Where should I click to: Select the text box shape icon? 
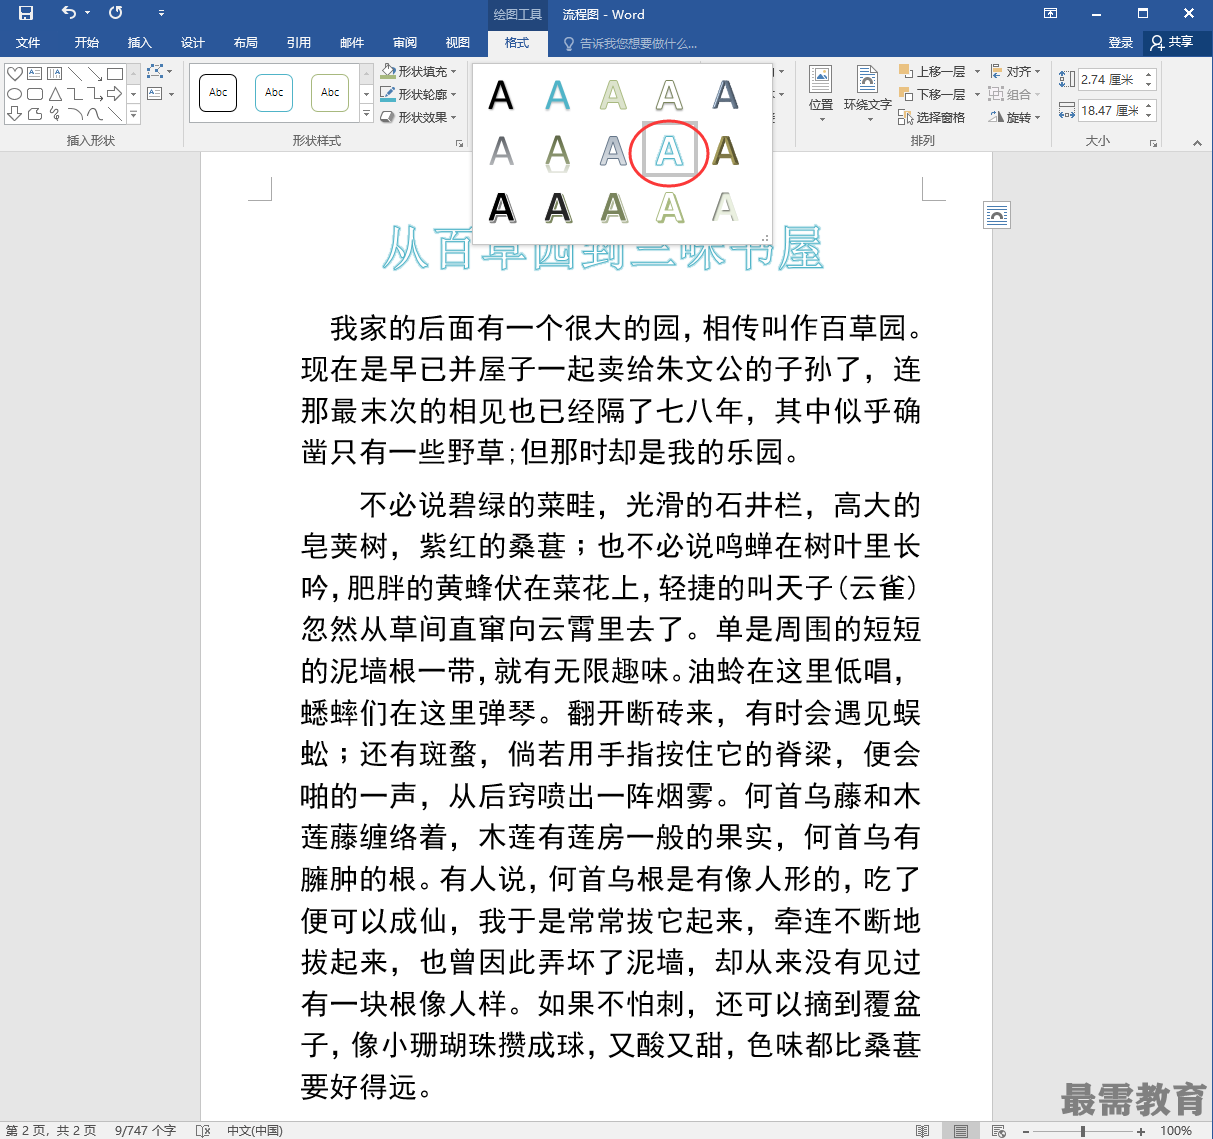pyautogui.click(x=35, y=74)
